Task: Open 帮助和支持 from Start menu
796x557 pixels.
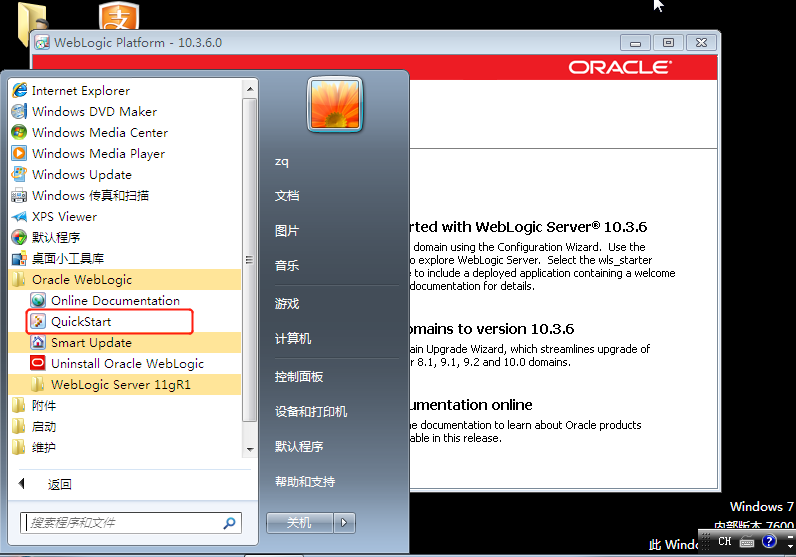Action: [x=305, y=482]
